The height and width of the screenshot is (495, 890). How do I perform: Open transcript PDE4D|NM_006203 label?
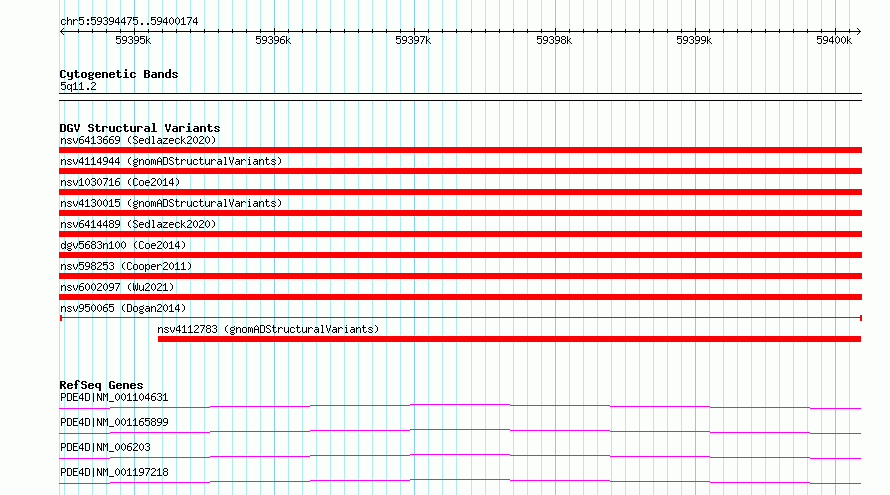pos(105,447)
